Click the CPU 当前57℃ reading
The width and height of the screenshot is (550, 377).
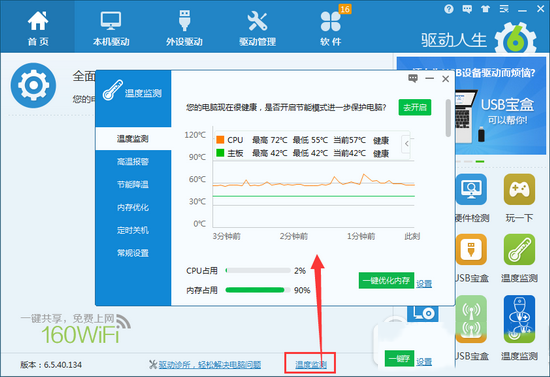click(349, 140)
